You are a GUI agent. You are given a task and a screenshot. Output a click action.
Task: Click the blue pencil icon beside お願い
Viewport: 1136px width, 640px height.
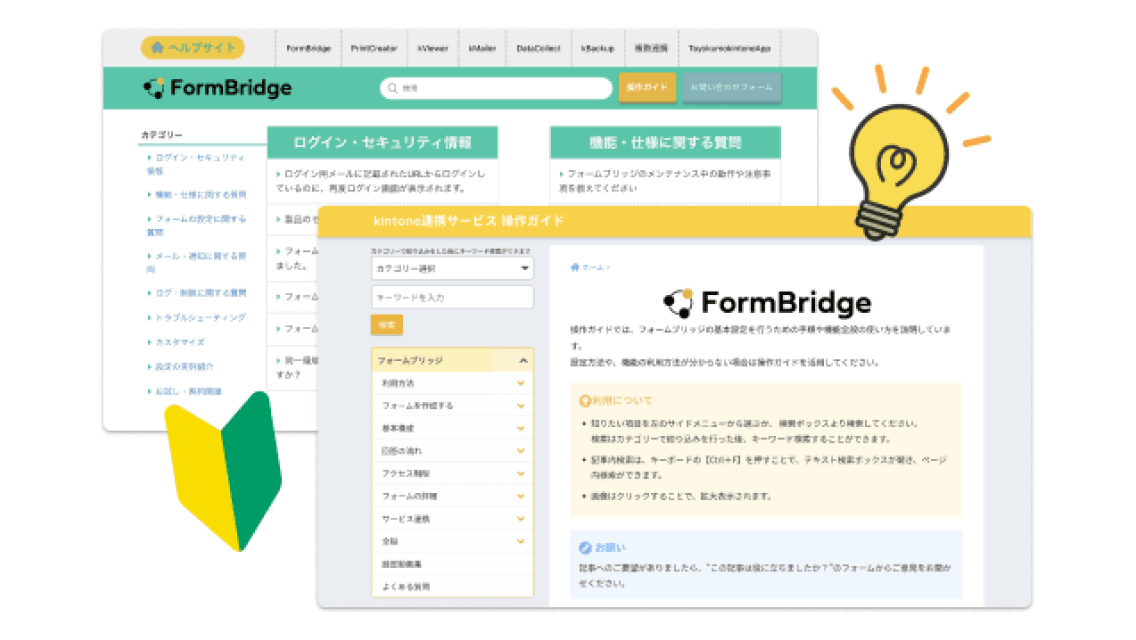(x=585, y=547)
